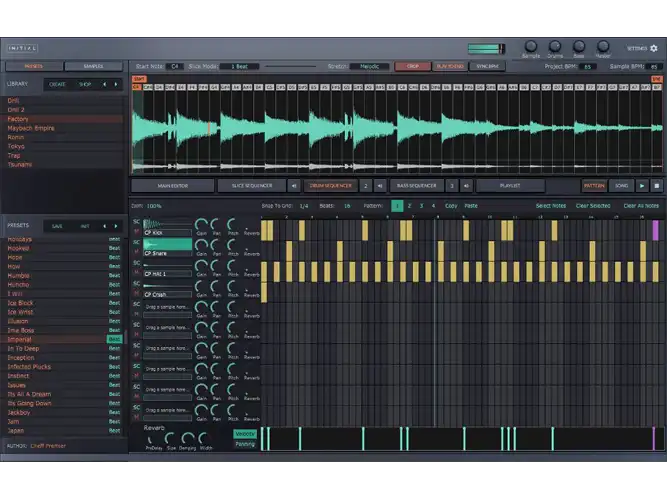Click Select Notes

coord(550,206)
